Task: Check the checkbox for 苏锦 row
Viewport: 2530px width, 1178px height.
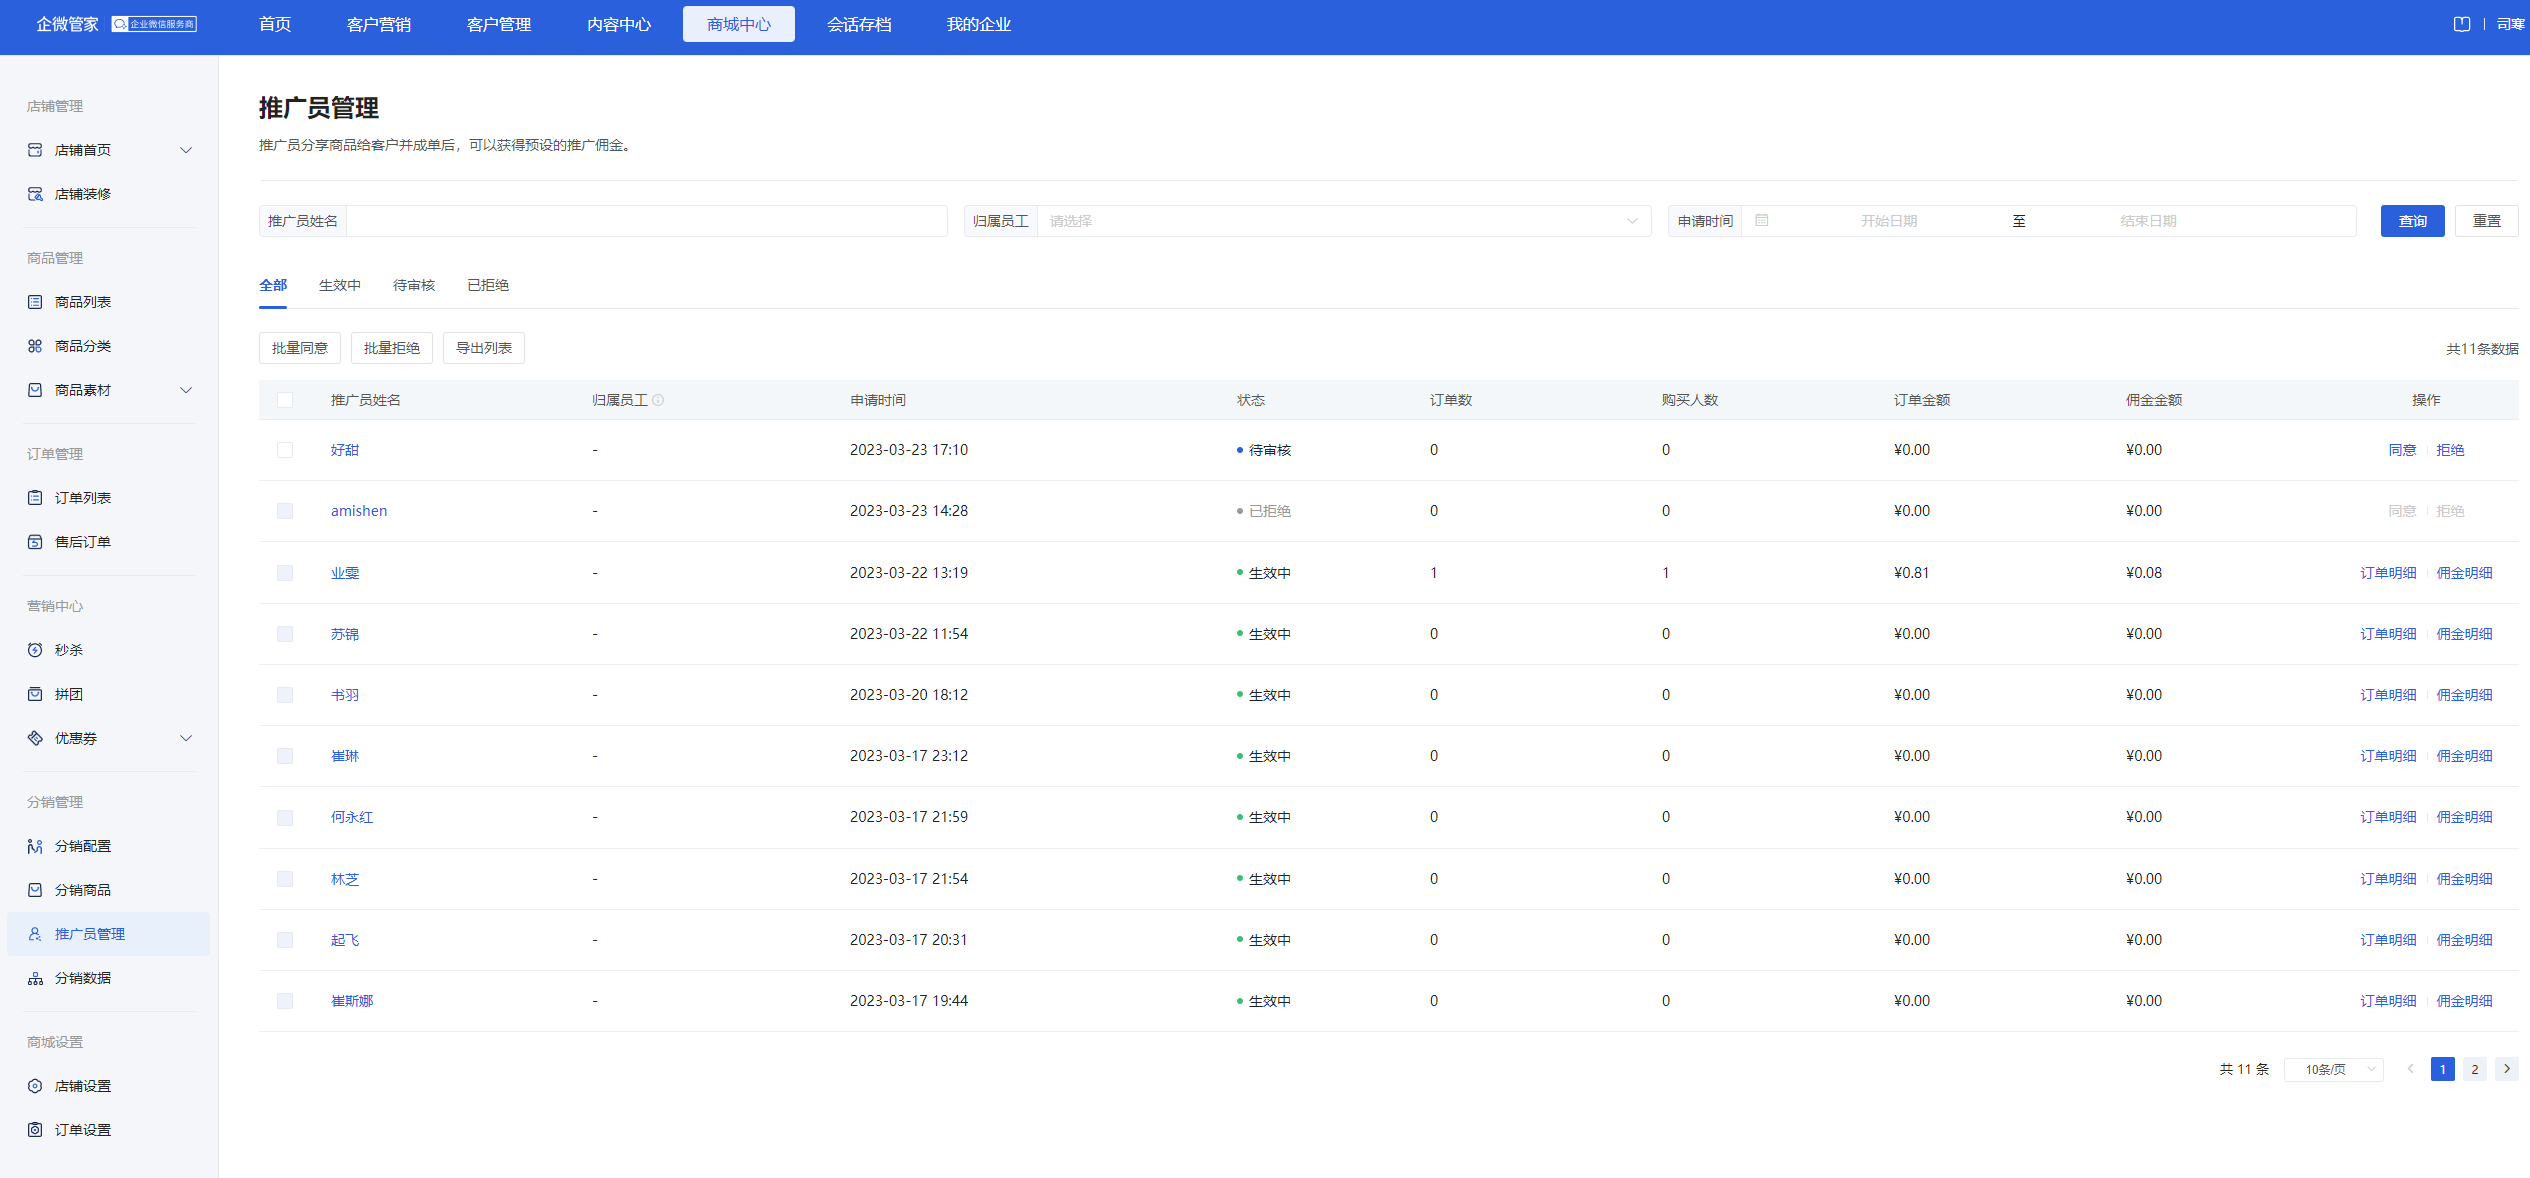Action: tap(285, 634)
